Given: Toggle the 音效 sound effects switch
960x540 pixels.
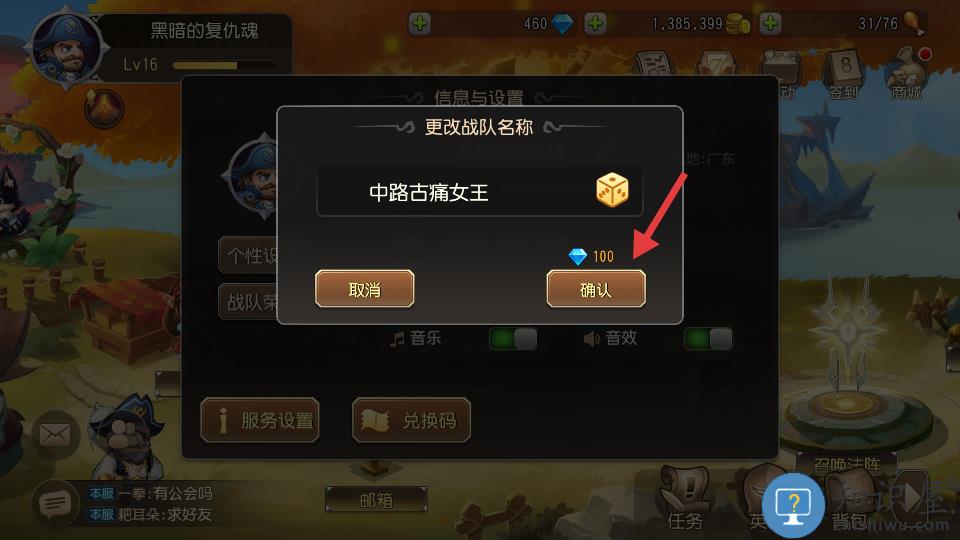Looking at the screenshot, I should (708, 339).
